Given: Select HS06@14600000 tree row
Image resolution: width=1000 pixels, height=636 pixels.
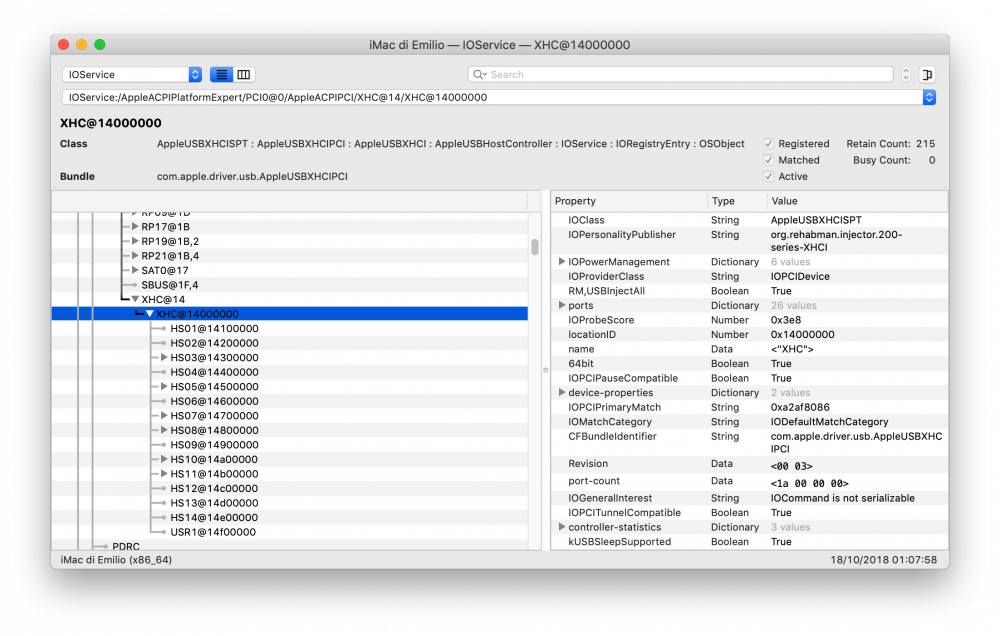Looking at the screenshot, I should 290,401.
